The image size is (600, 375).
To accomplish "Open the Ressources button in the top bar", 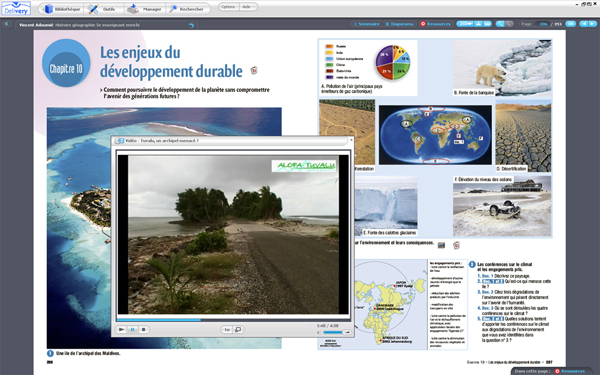I will point(435,24).
